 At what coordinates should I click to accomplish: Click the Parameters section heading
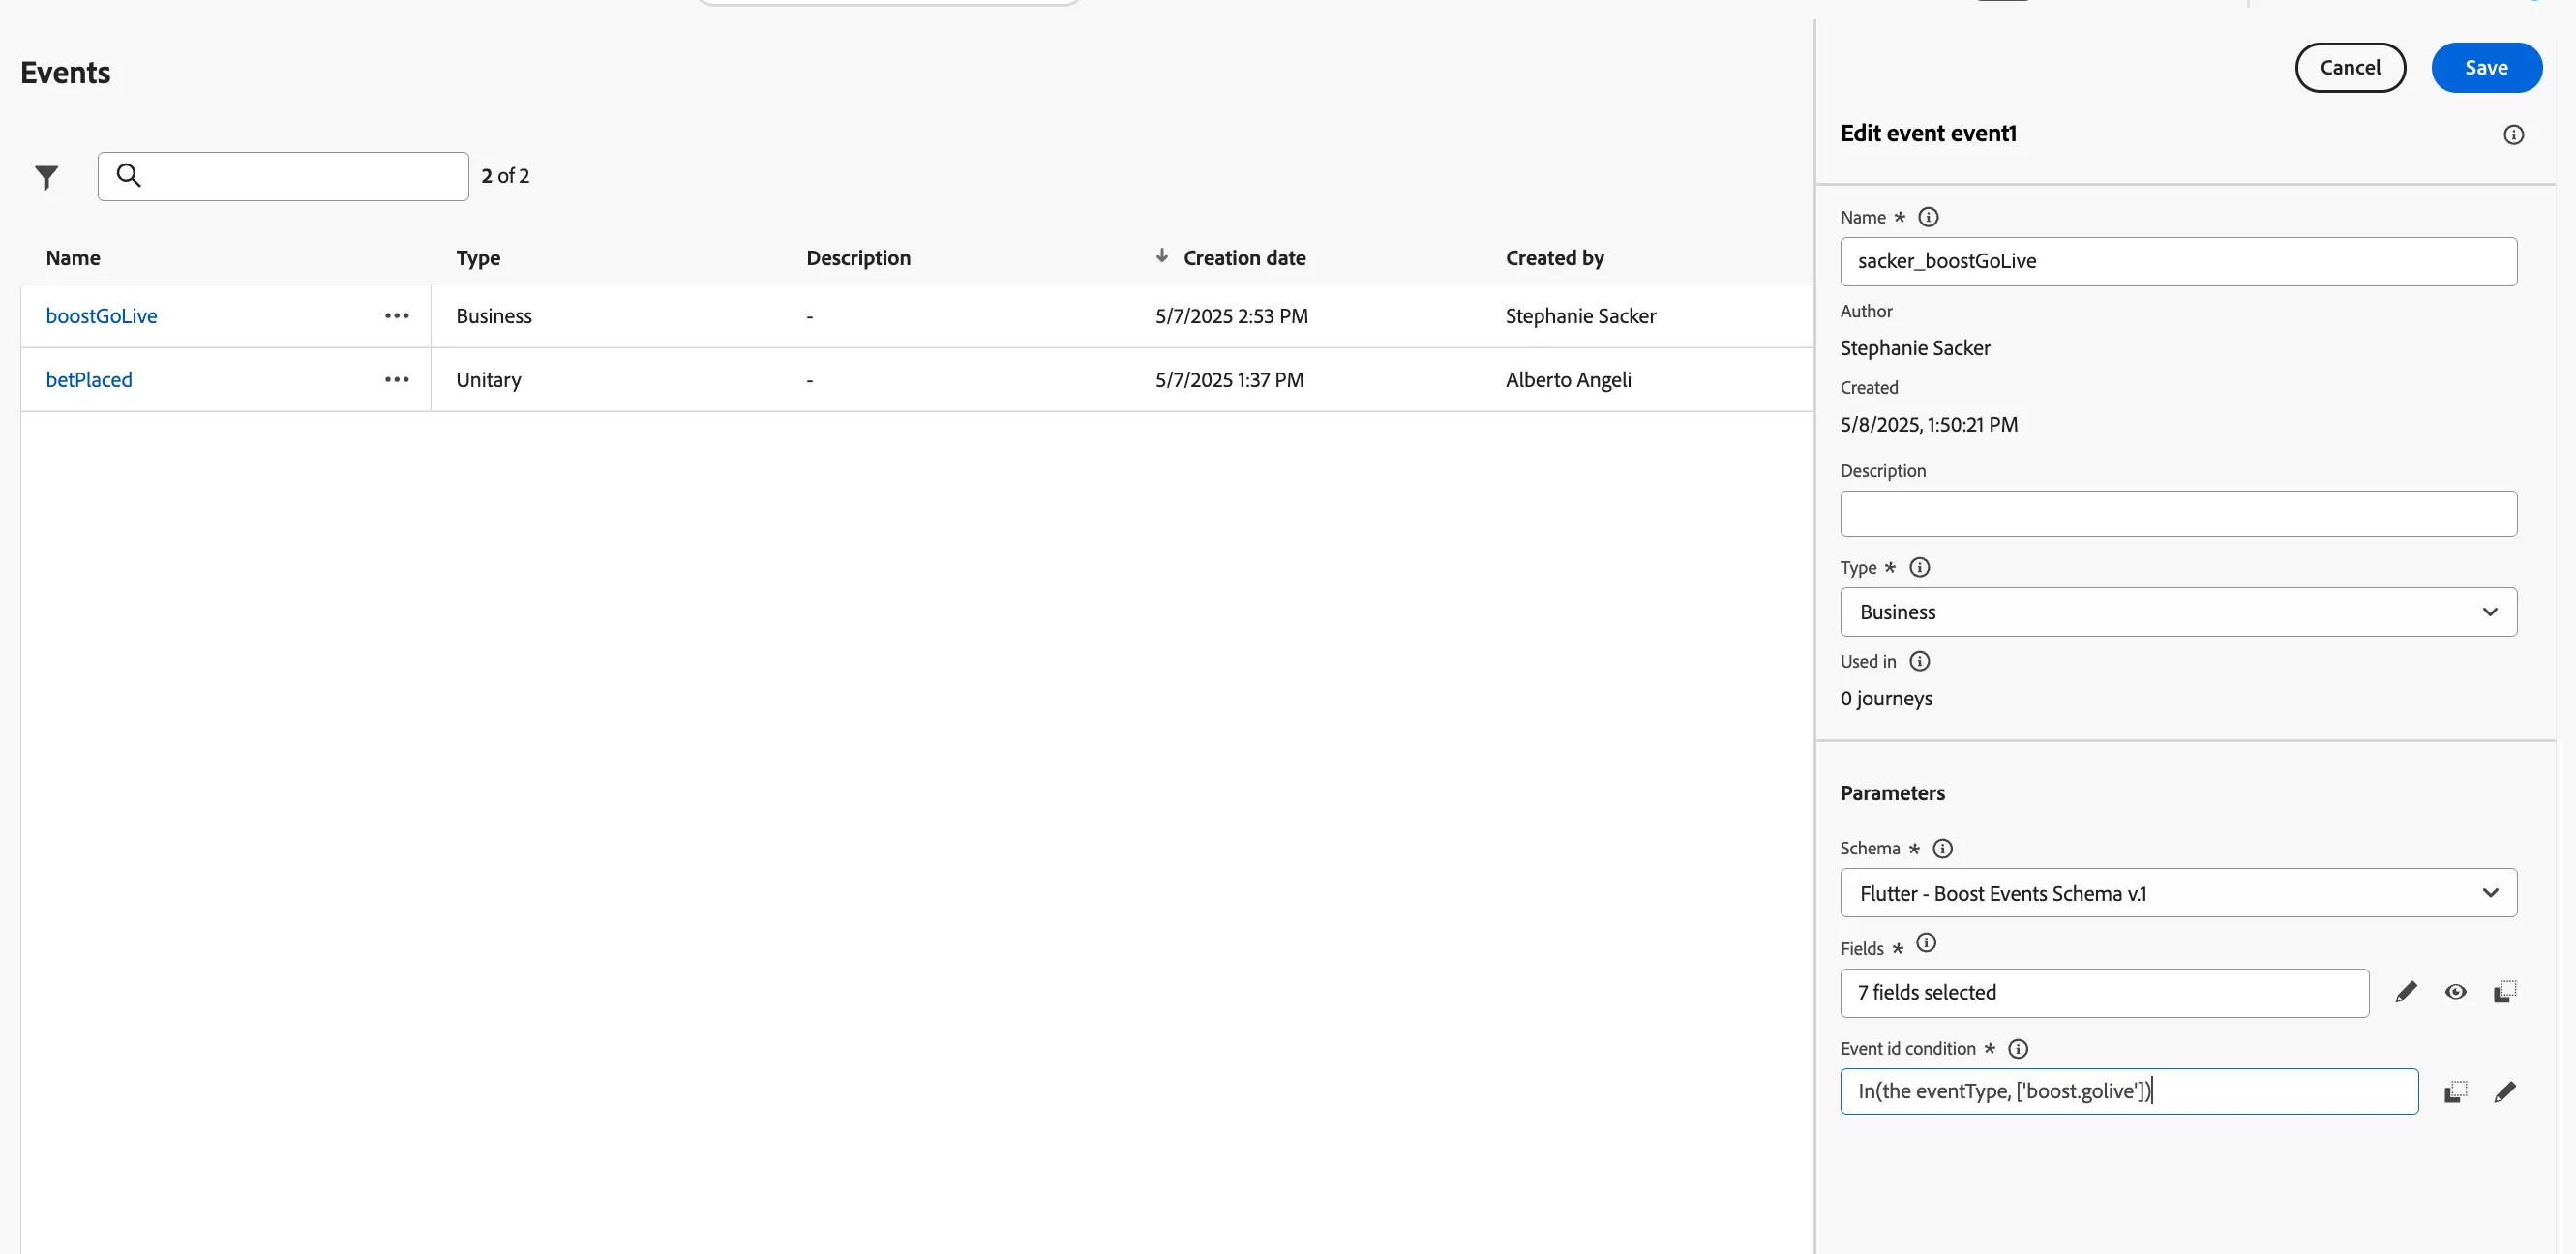click(1892, 793)
